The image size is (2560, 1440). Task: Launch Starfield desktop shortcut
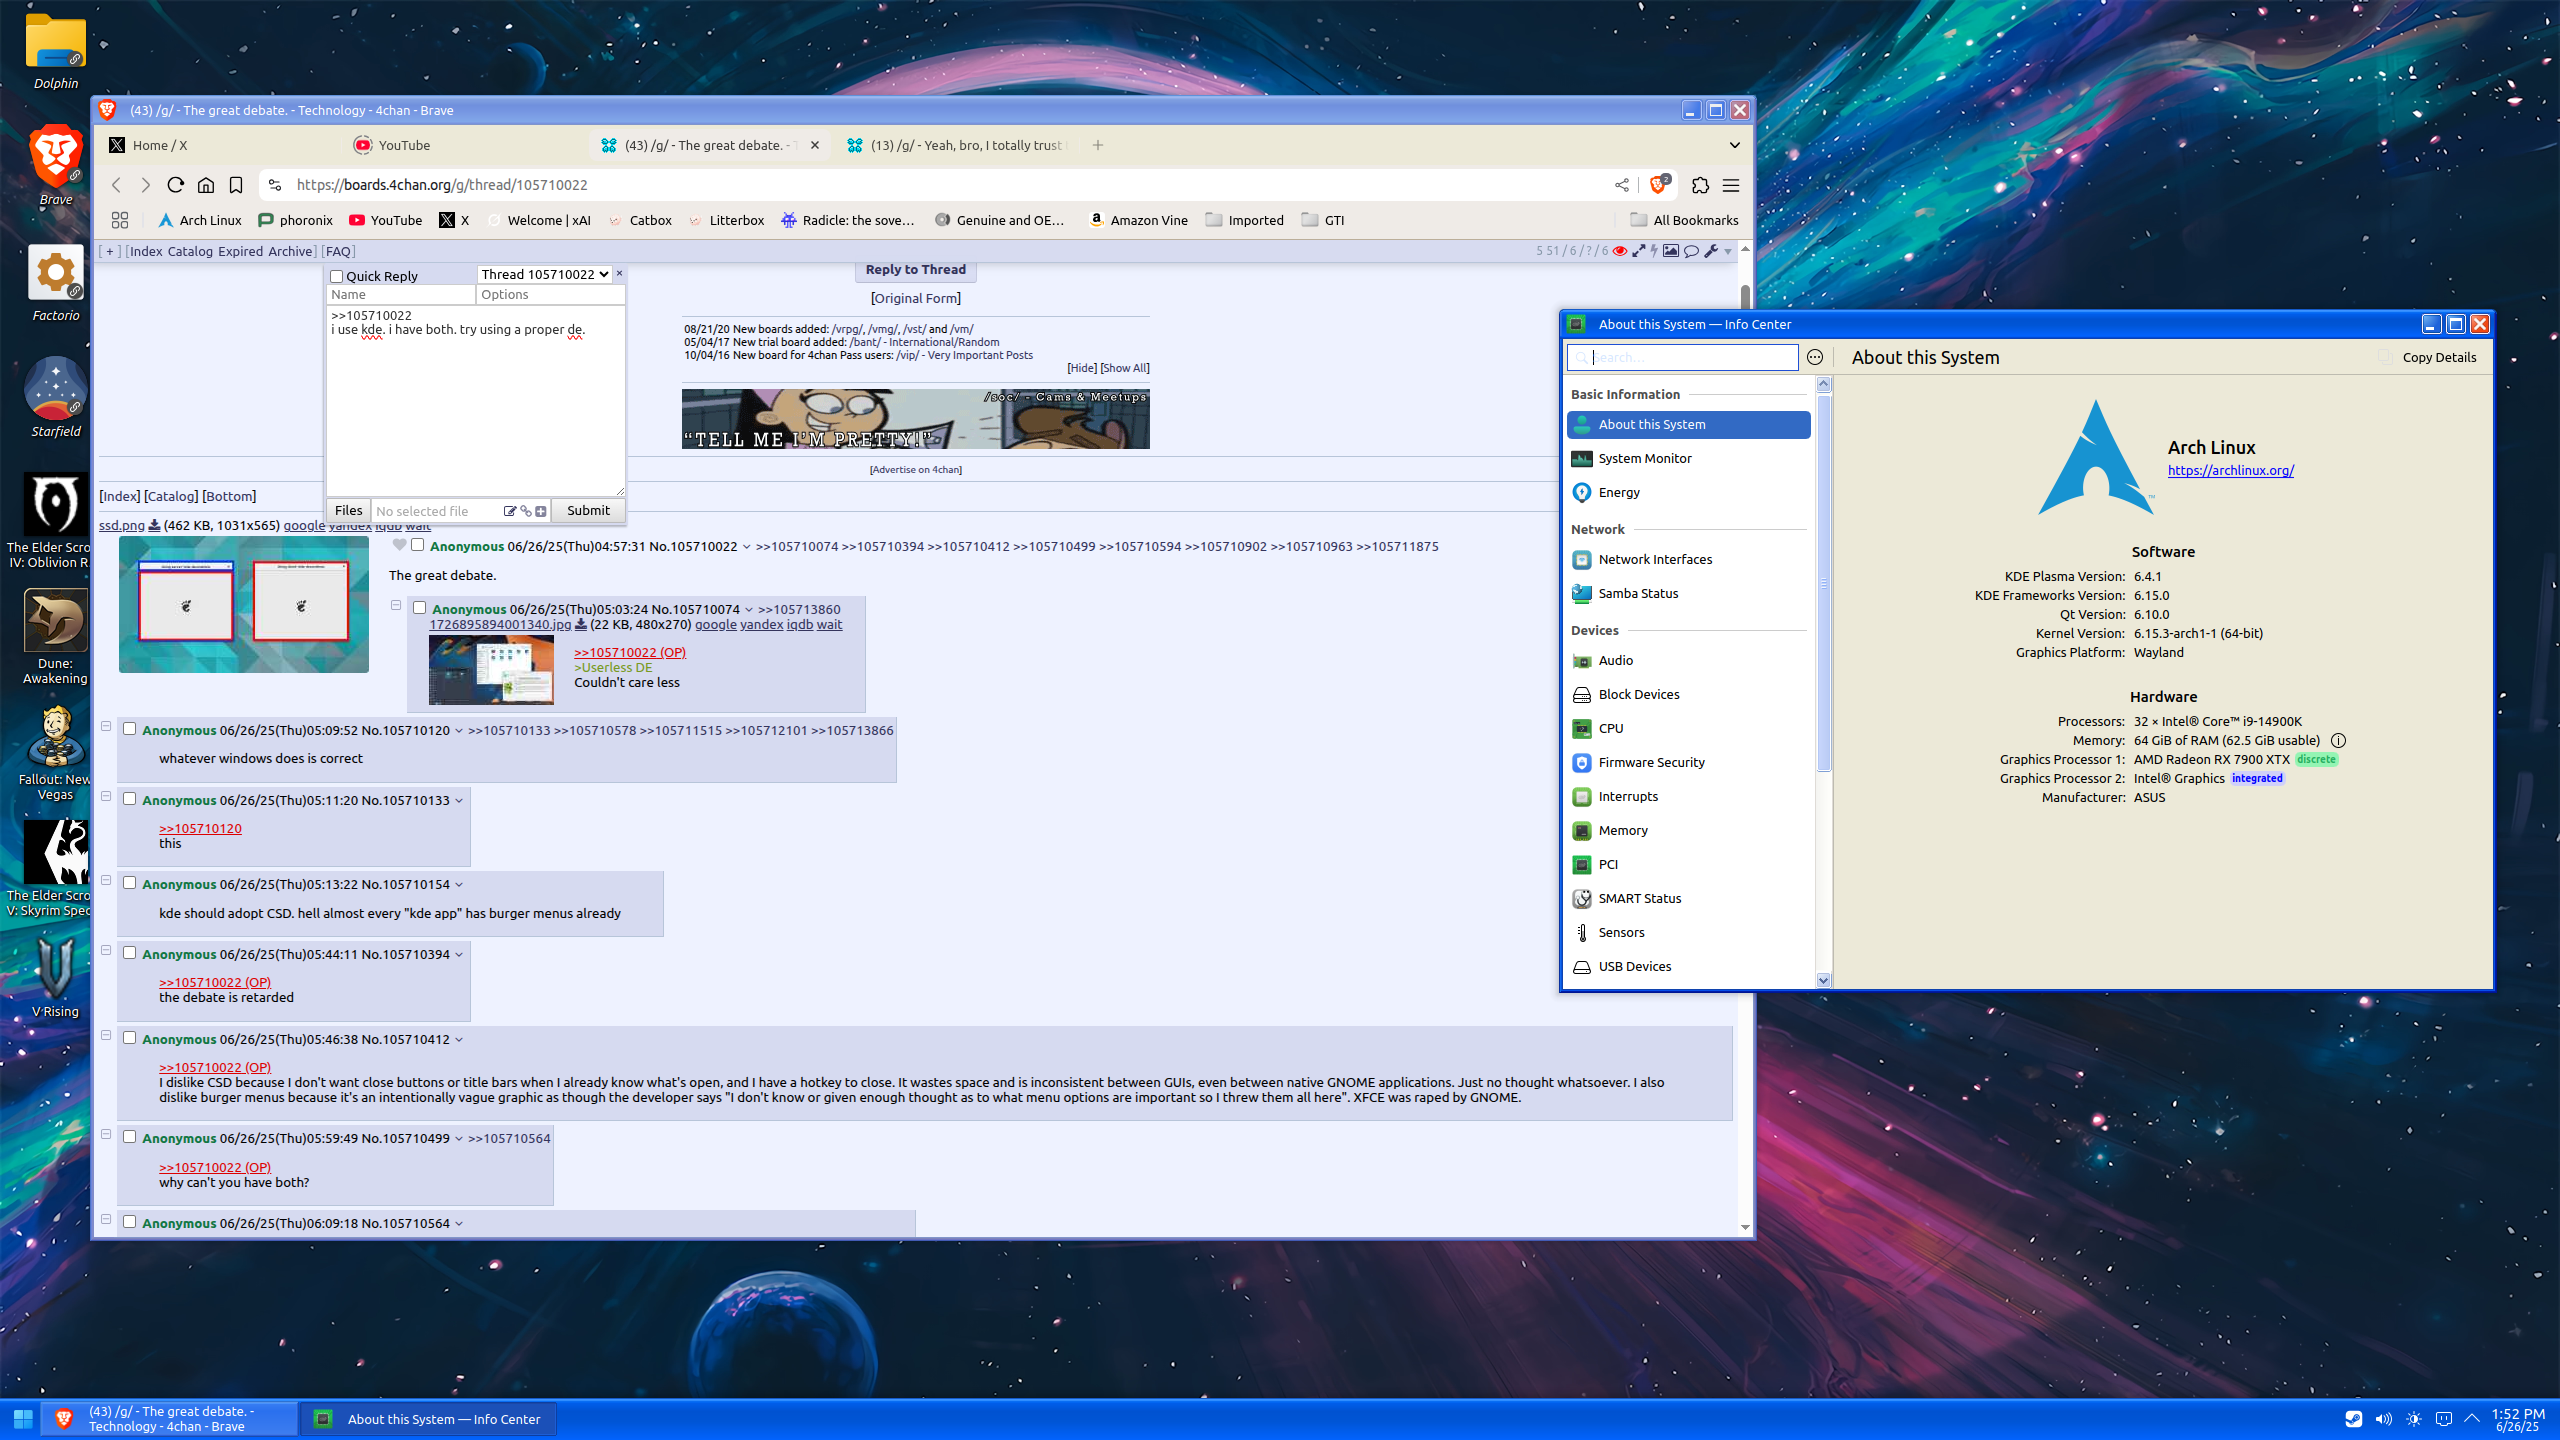pos(56,399)
